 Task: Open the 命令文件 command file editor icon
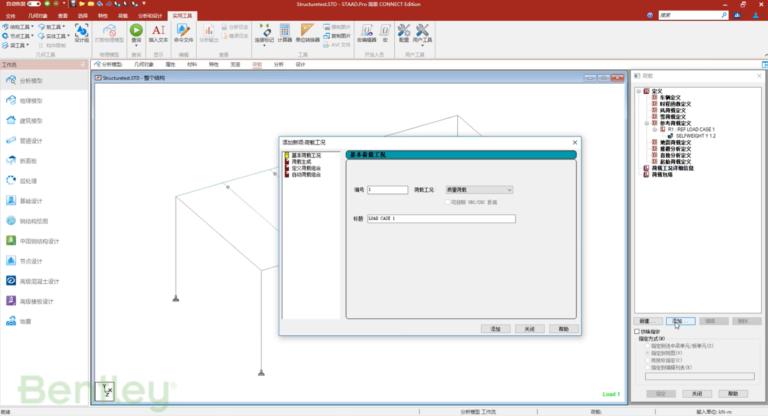point(183,32)
